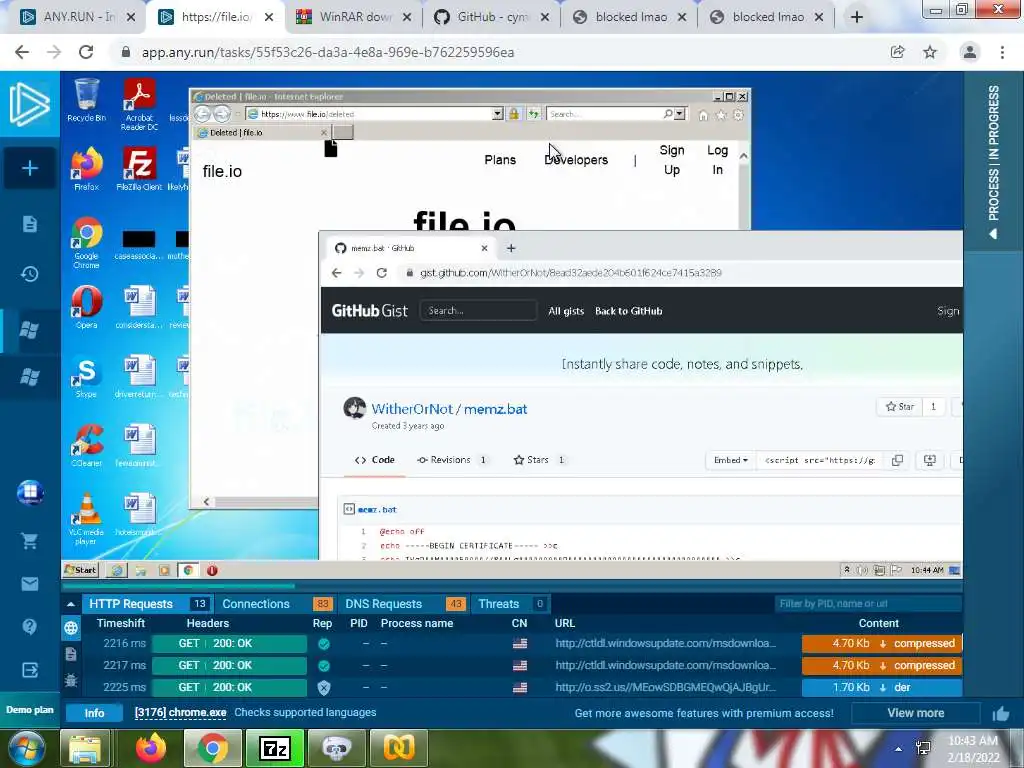
Task: Open a new tab in inner Chrome
Action: (511, 248)
